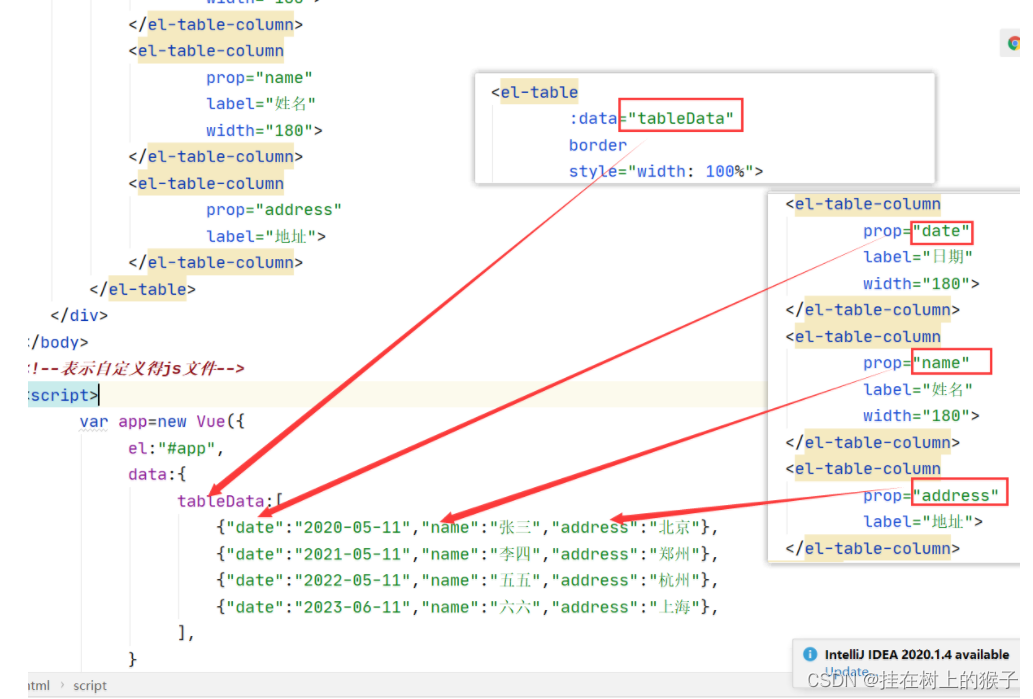The width and height of the screenshot is (1033, 699).
Task: Click the data row with date 2020-05-11
Action: tap(467, 527)
